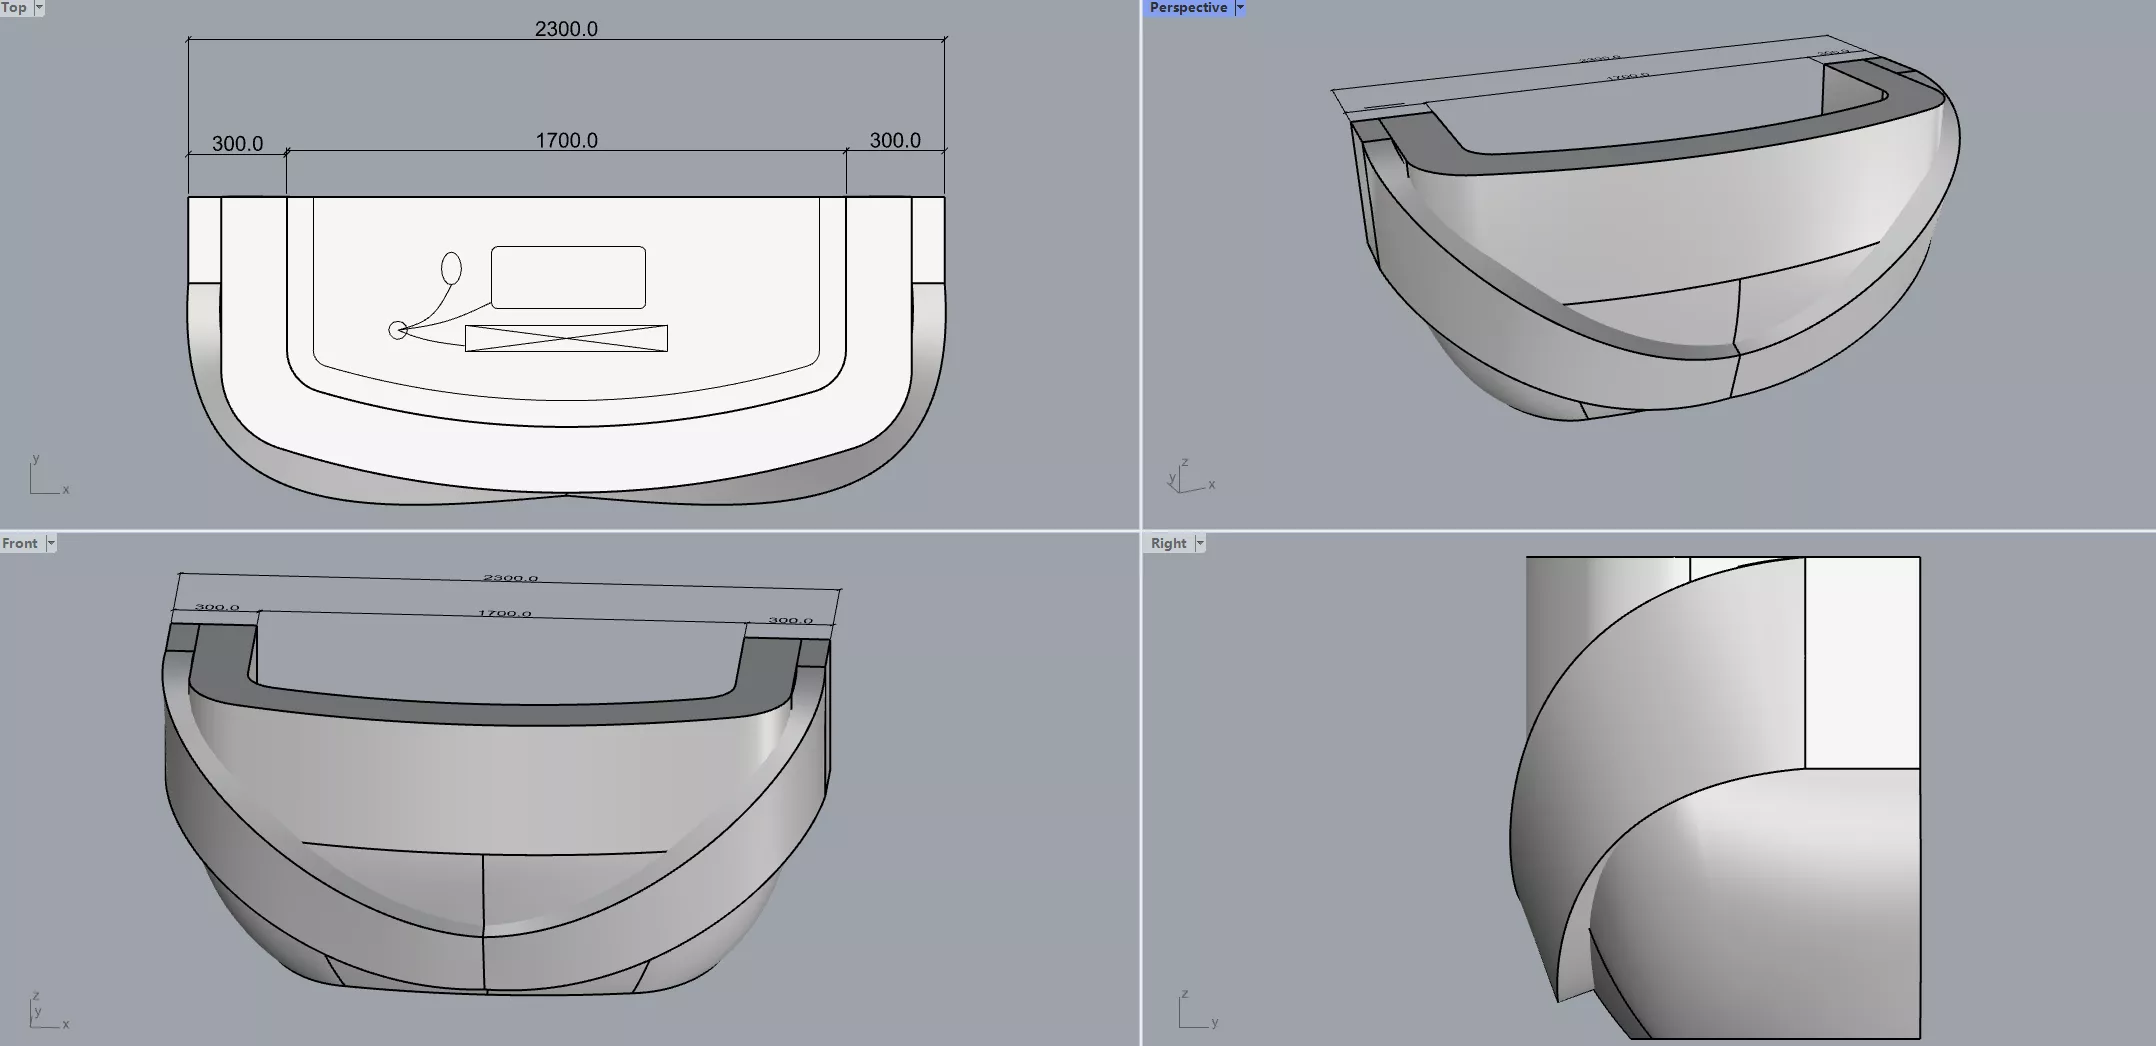The width and height of the screenshot is (2156, 1046).
Task: Select the ellipse curve in Top view
Action: pyautogui.click(x=451, y=268)
